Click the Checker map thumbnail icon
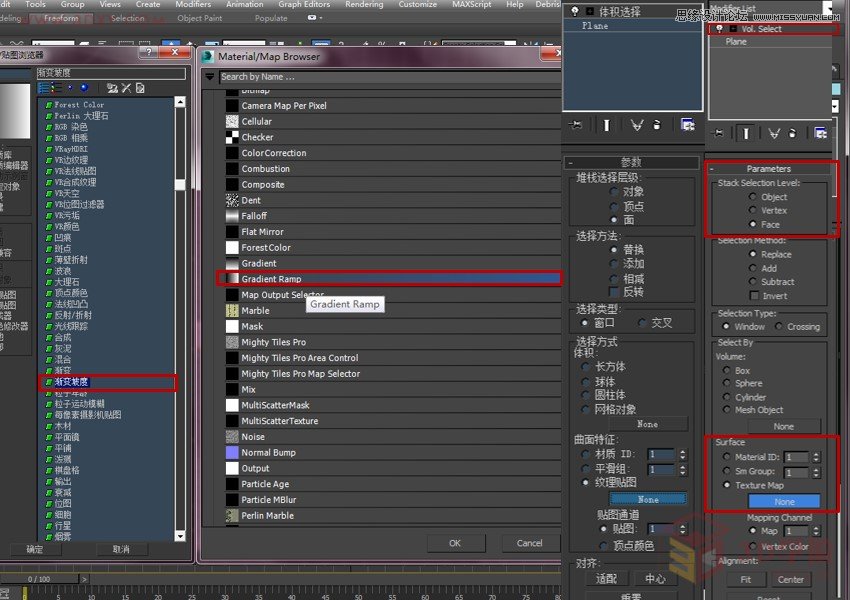Image resolution: width=850 pixels, height=600 pixels. (x=232, y=137)
